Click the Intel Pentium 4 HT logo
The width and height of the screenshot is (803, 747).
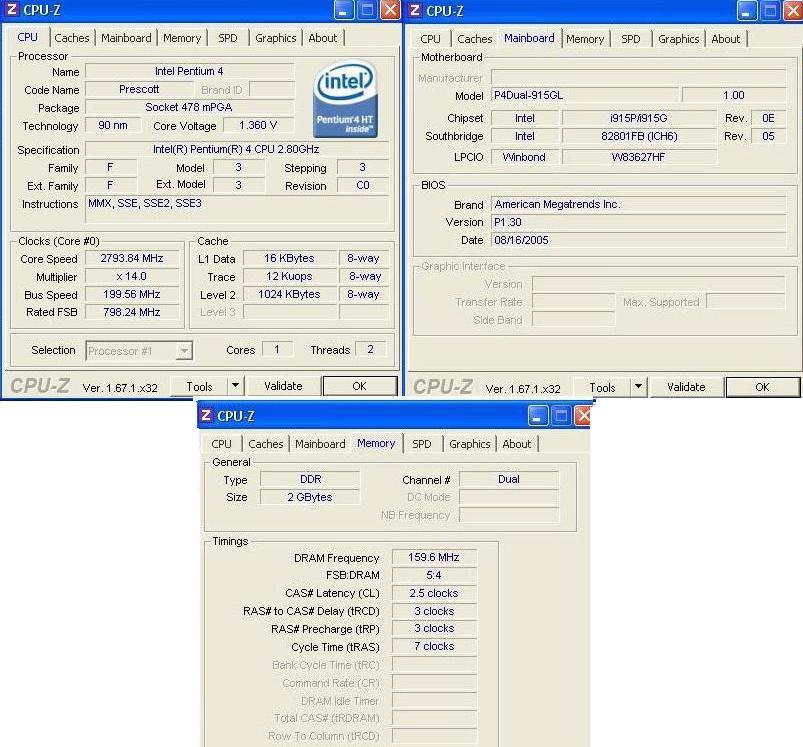345,100
